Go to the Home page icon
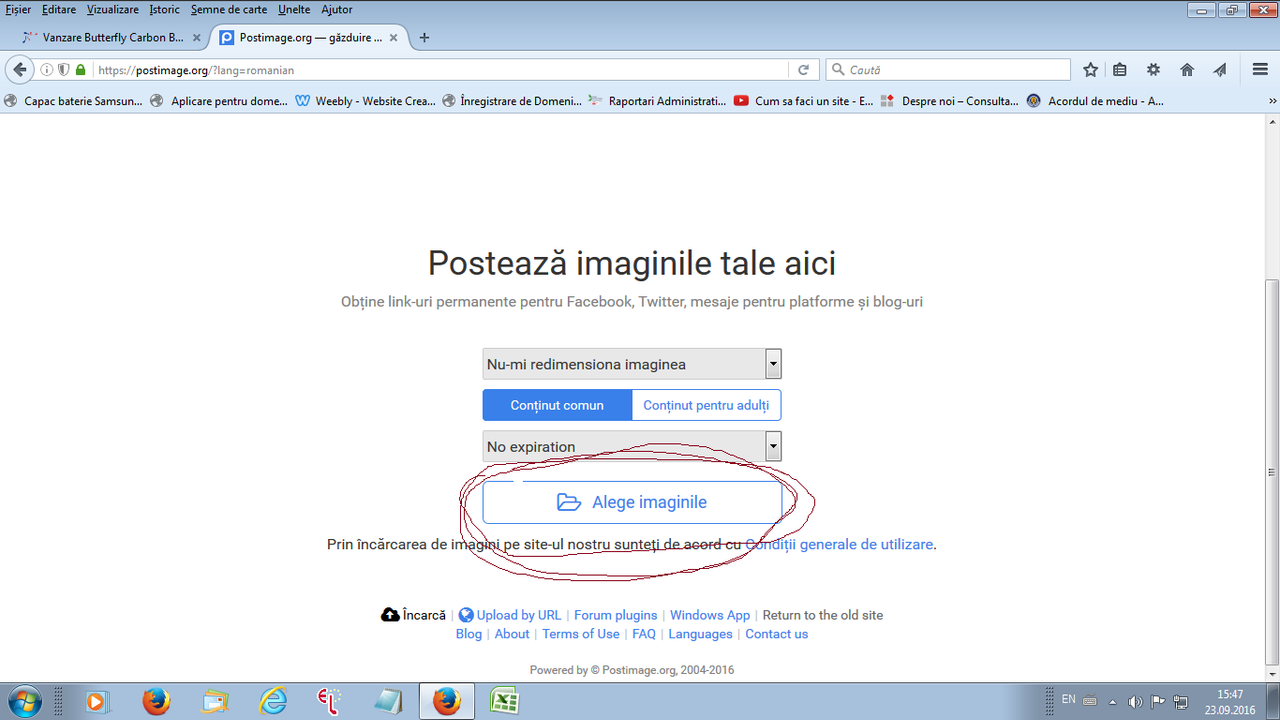Viewport: 1280px width, 720px height. [x=1187, y=70]
